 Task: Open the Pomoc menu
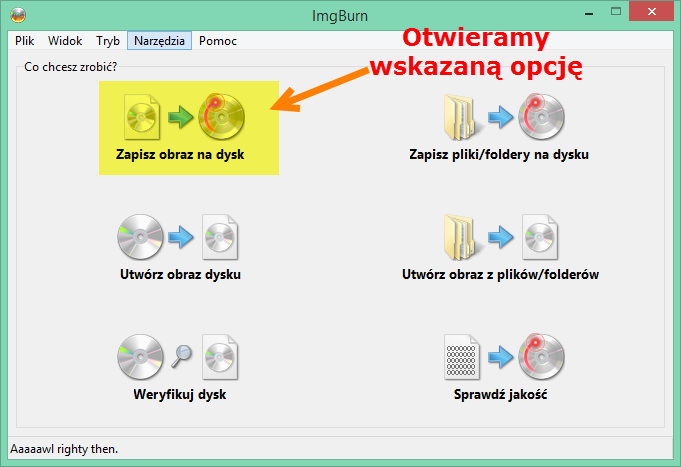[x=218, y=41]
